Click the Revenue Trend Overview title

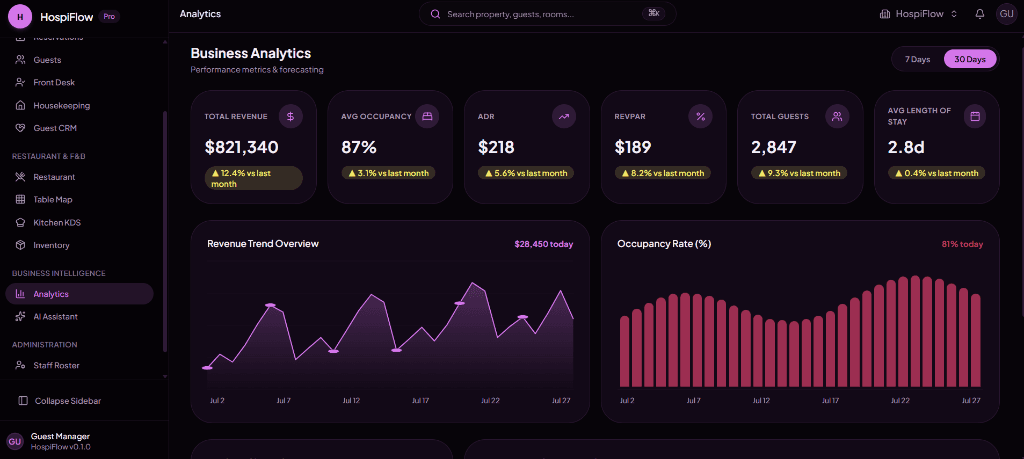263,244
